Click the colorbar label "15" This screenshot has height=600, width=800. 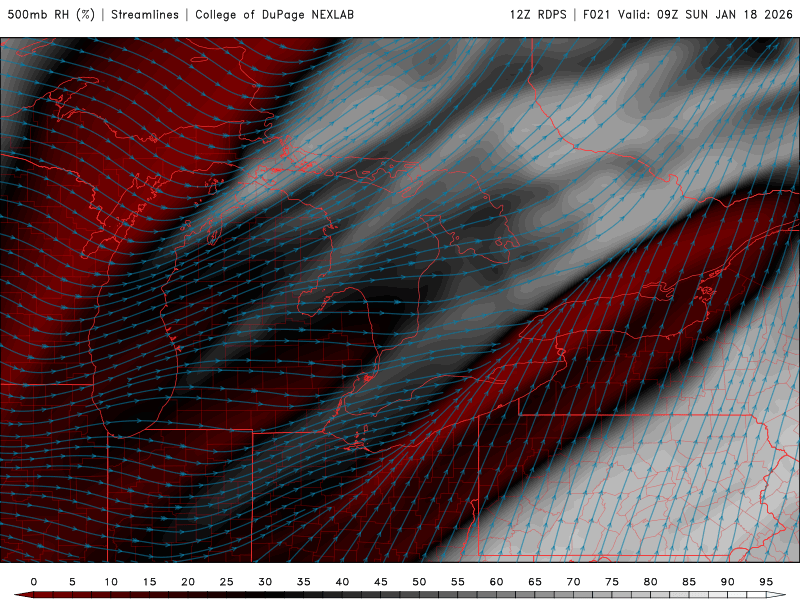149,582
